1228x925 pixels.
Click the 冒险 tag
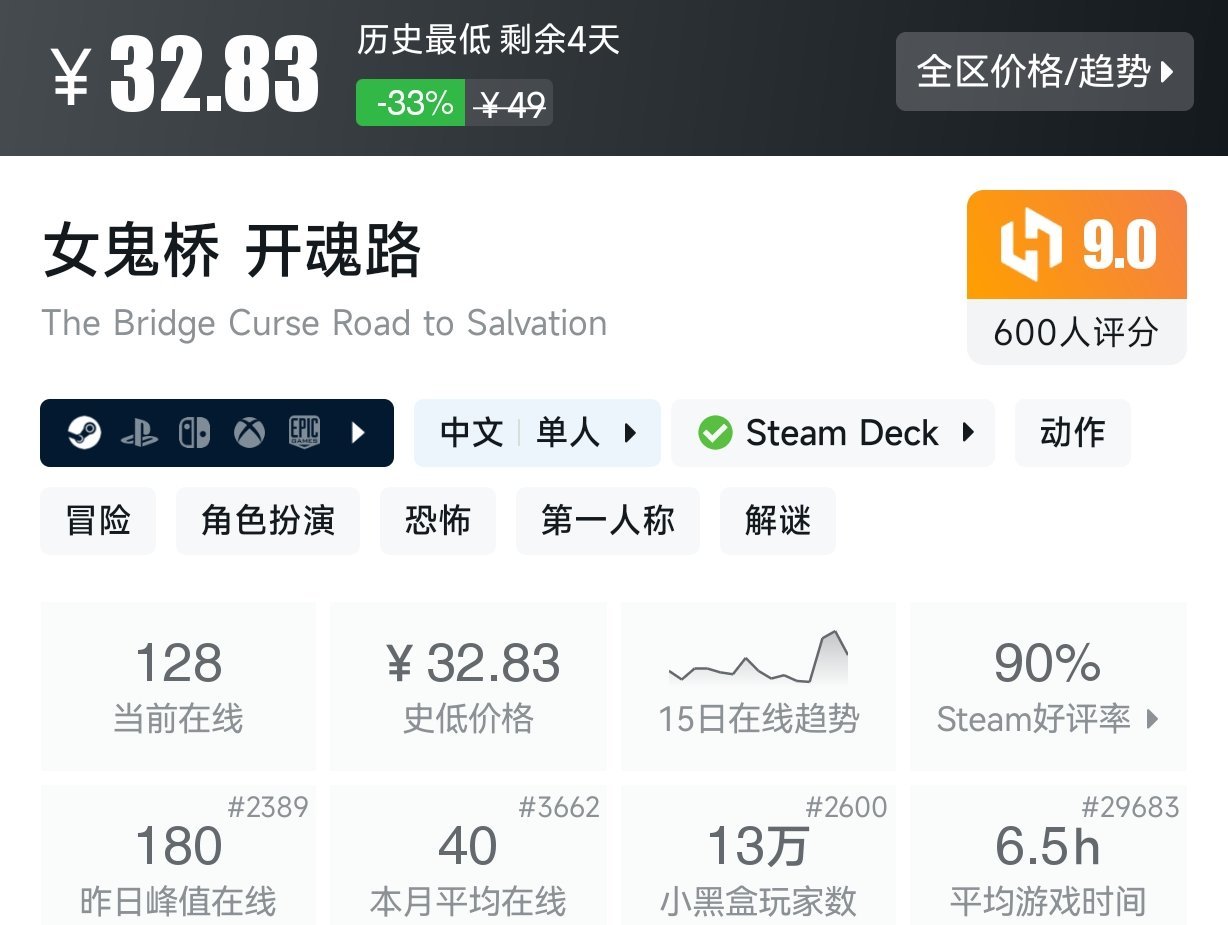pyautogui.click(x=97, y=520)
